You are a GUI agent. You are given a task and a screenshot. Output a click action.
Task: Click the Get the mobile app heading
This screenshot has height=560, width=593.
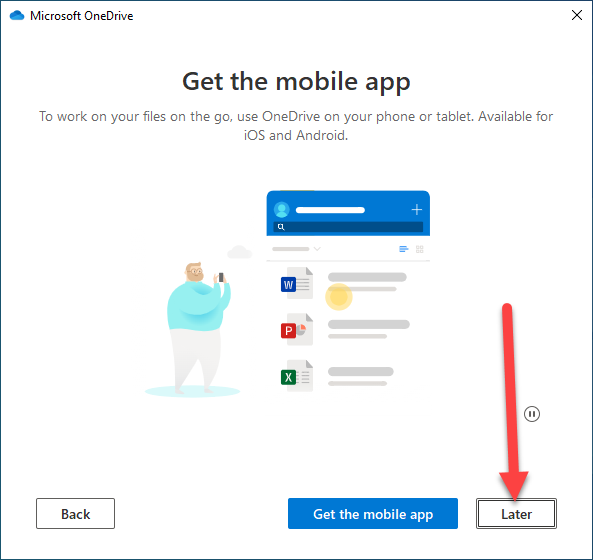pyautogui.click(x=296, y=82)
